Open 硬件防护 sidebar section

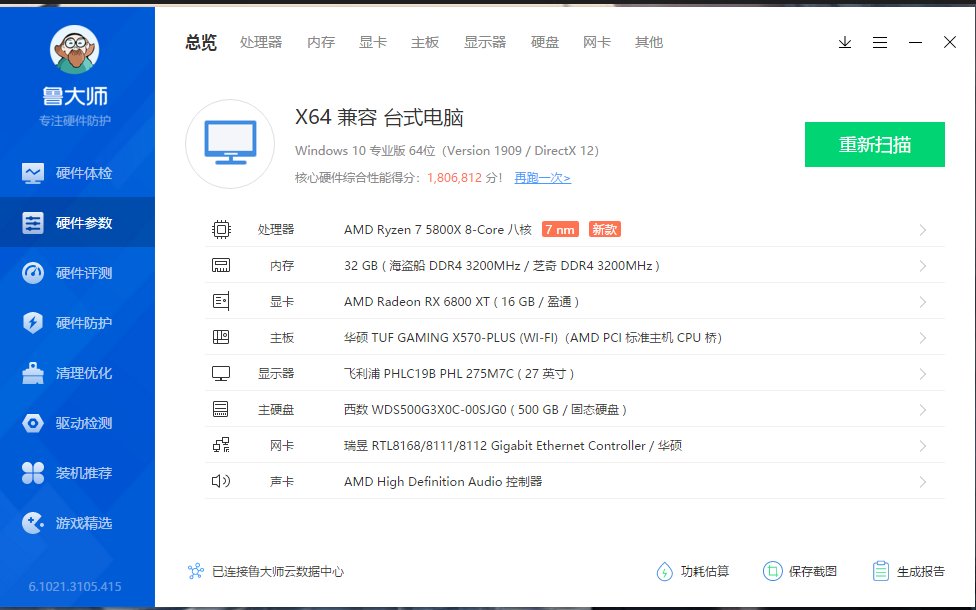77,322
